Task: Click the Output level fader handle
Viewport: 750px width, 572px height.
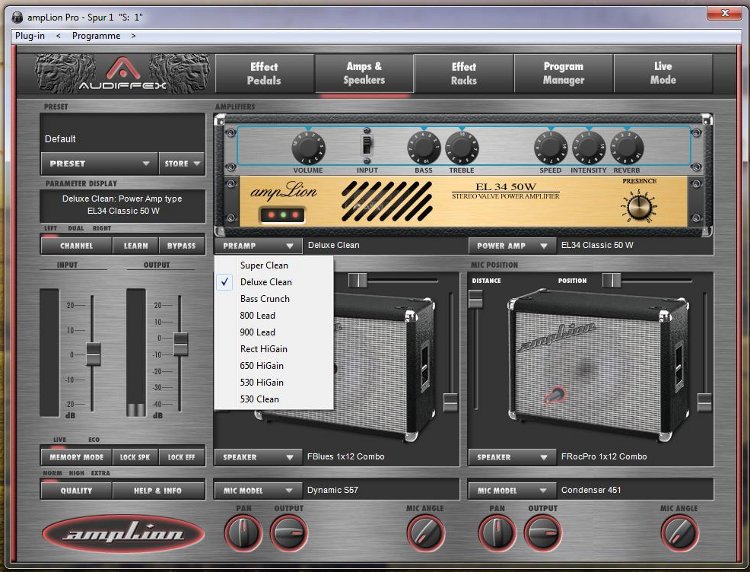Action: point(180,344)
